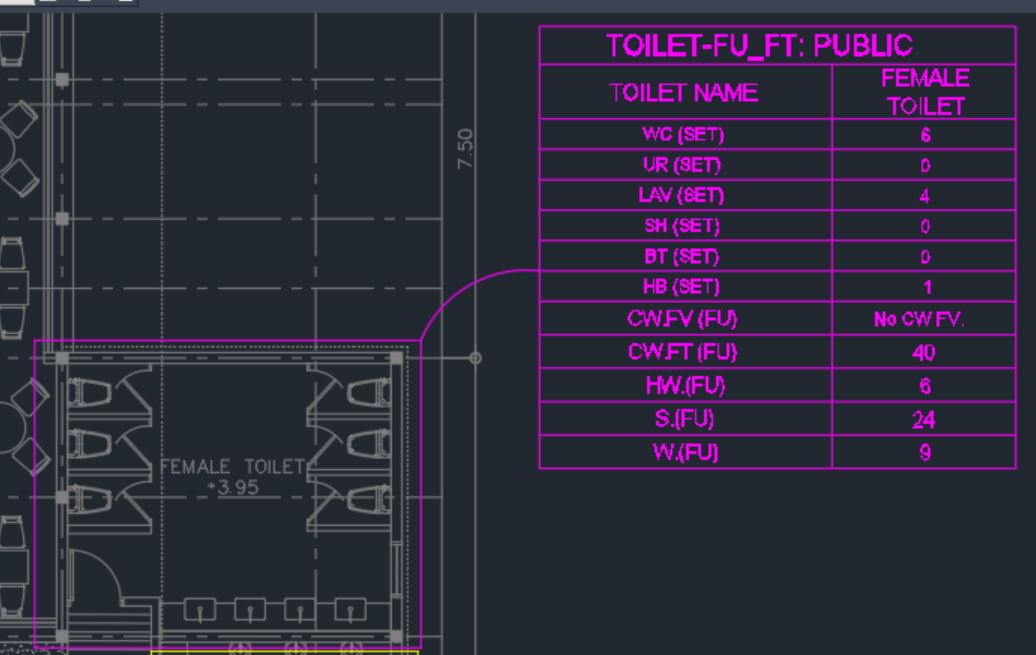The height and width of the screenshot is (655, 1036).
Task: Click the LAV (SET) row label
Action: (685, 196)
